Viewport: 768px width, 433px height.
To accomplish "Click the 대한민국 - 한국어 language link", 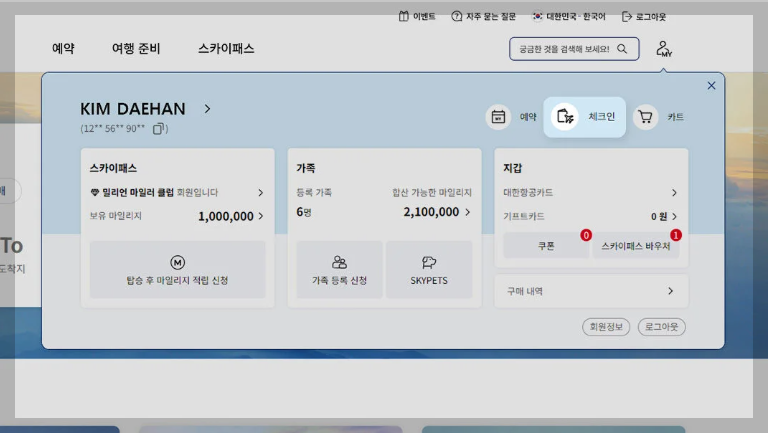I will tap(576, 17).
